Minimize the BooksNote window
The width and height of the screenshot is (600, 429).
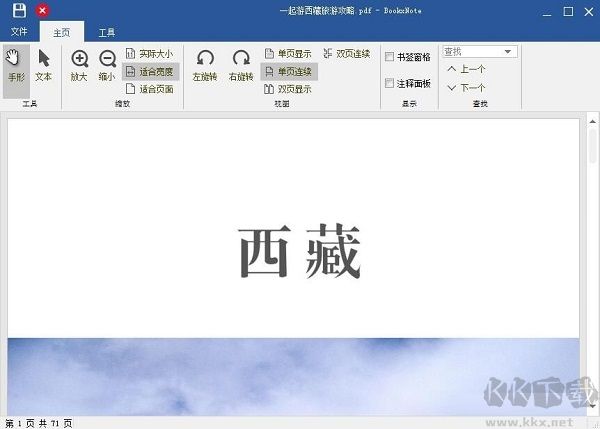(547, 13)
